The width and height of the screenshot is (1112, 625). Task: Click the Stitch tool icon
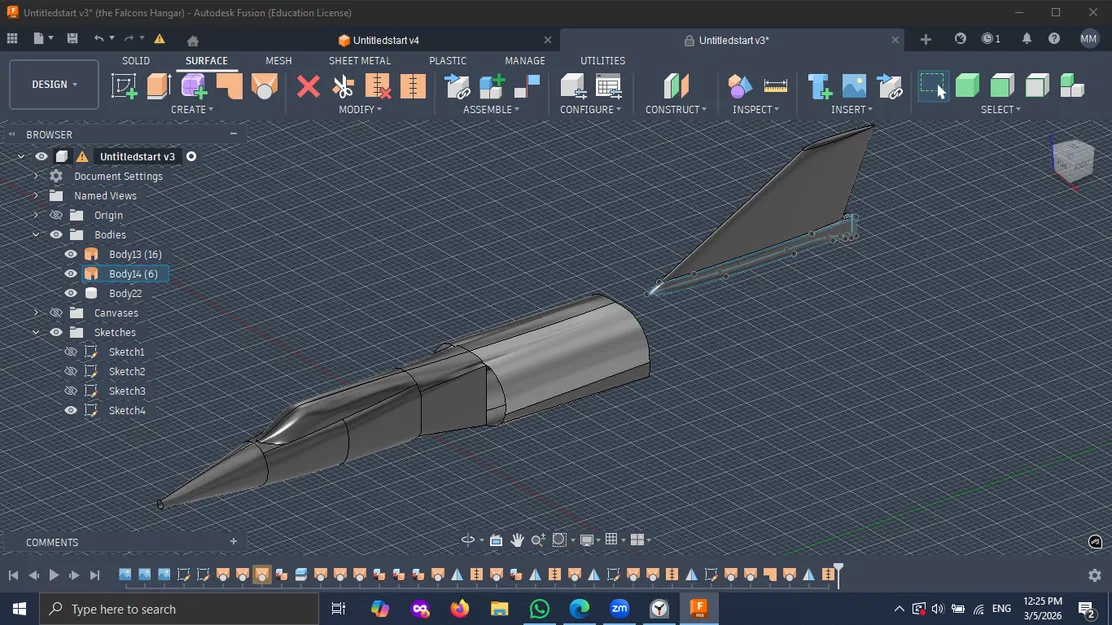[413, 85]
